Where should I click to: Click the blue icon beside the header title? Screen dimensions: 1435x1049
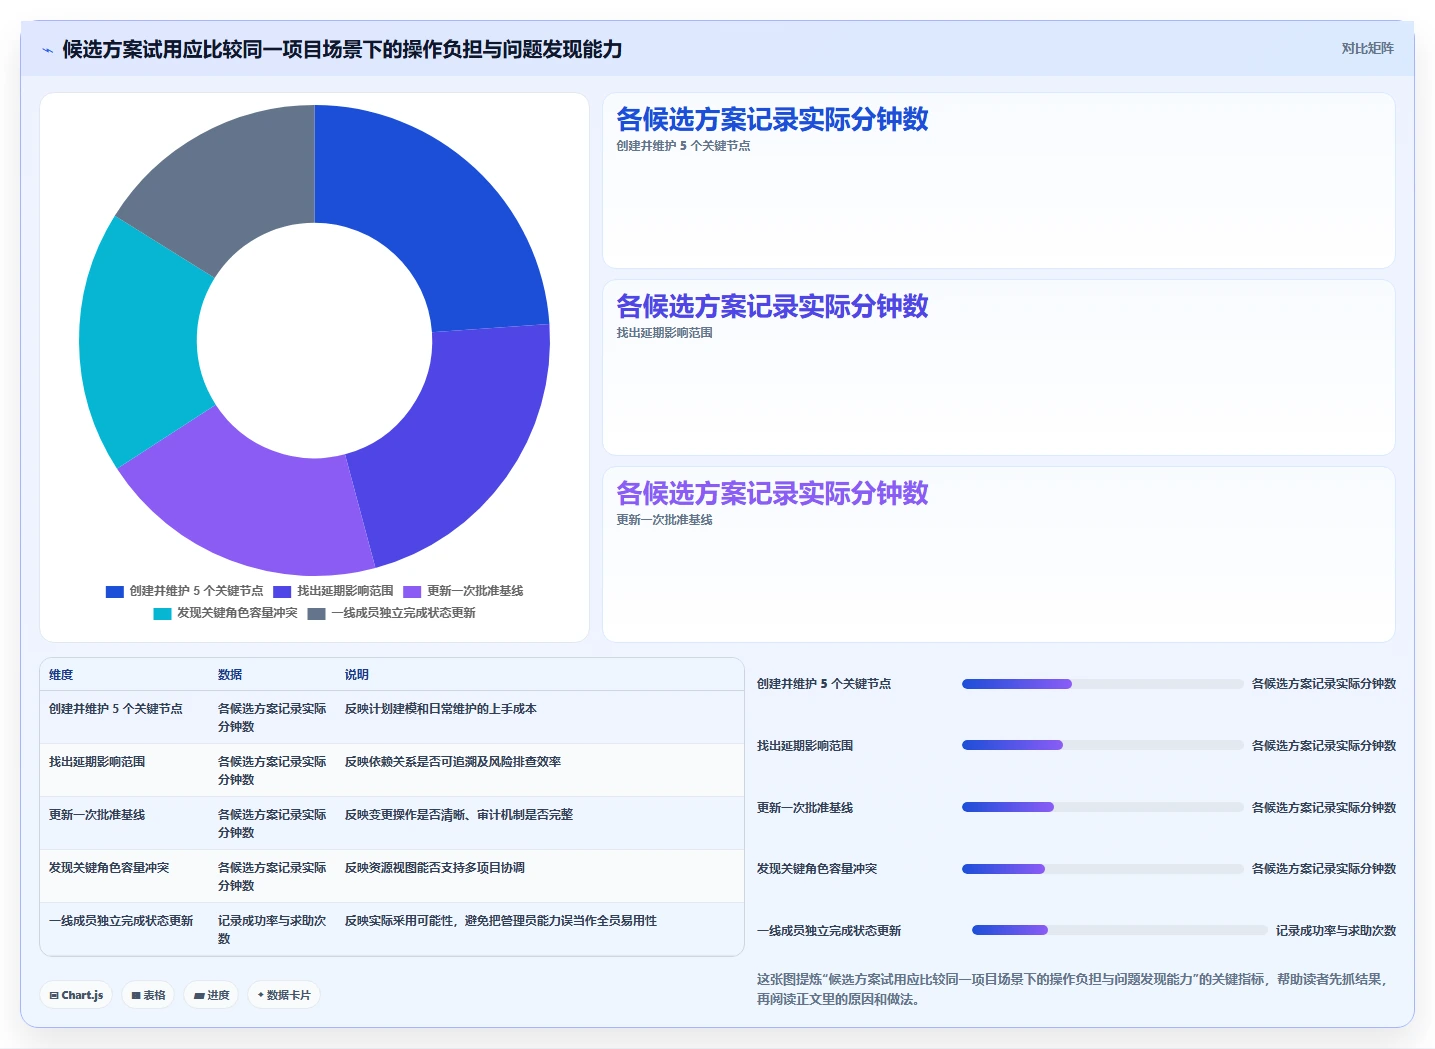tap(47, 50)
